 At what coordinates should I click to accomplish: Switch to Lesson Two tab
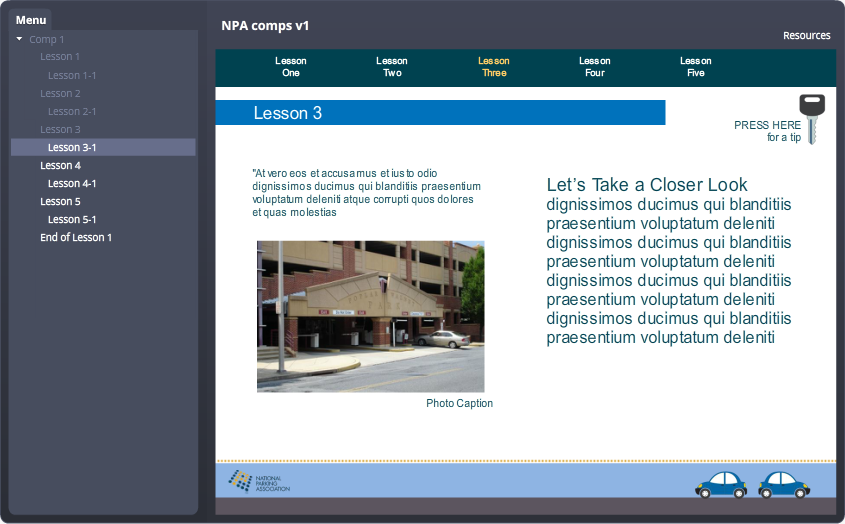coord(392,67)
